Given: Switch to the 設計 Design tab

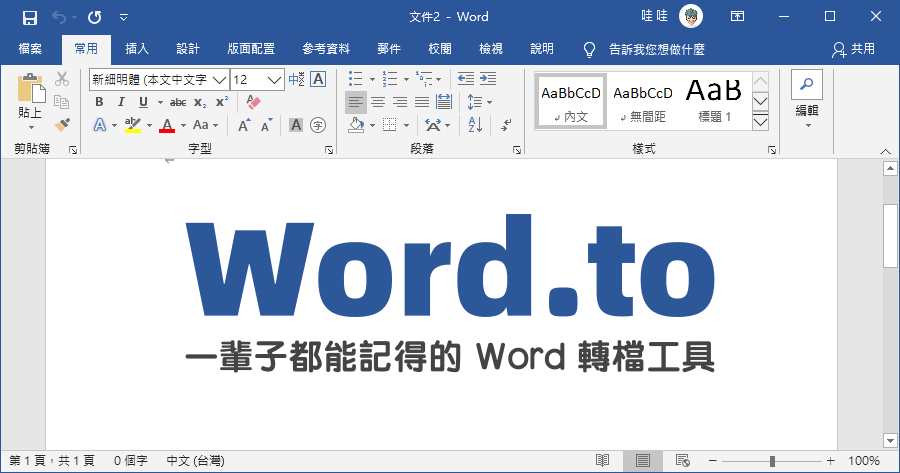Looking at the screenshot, I should coord(188,49).
